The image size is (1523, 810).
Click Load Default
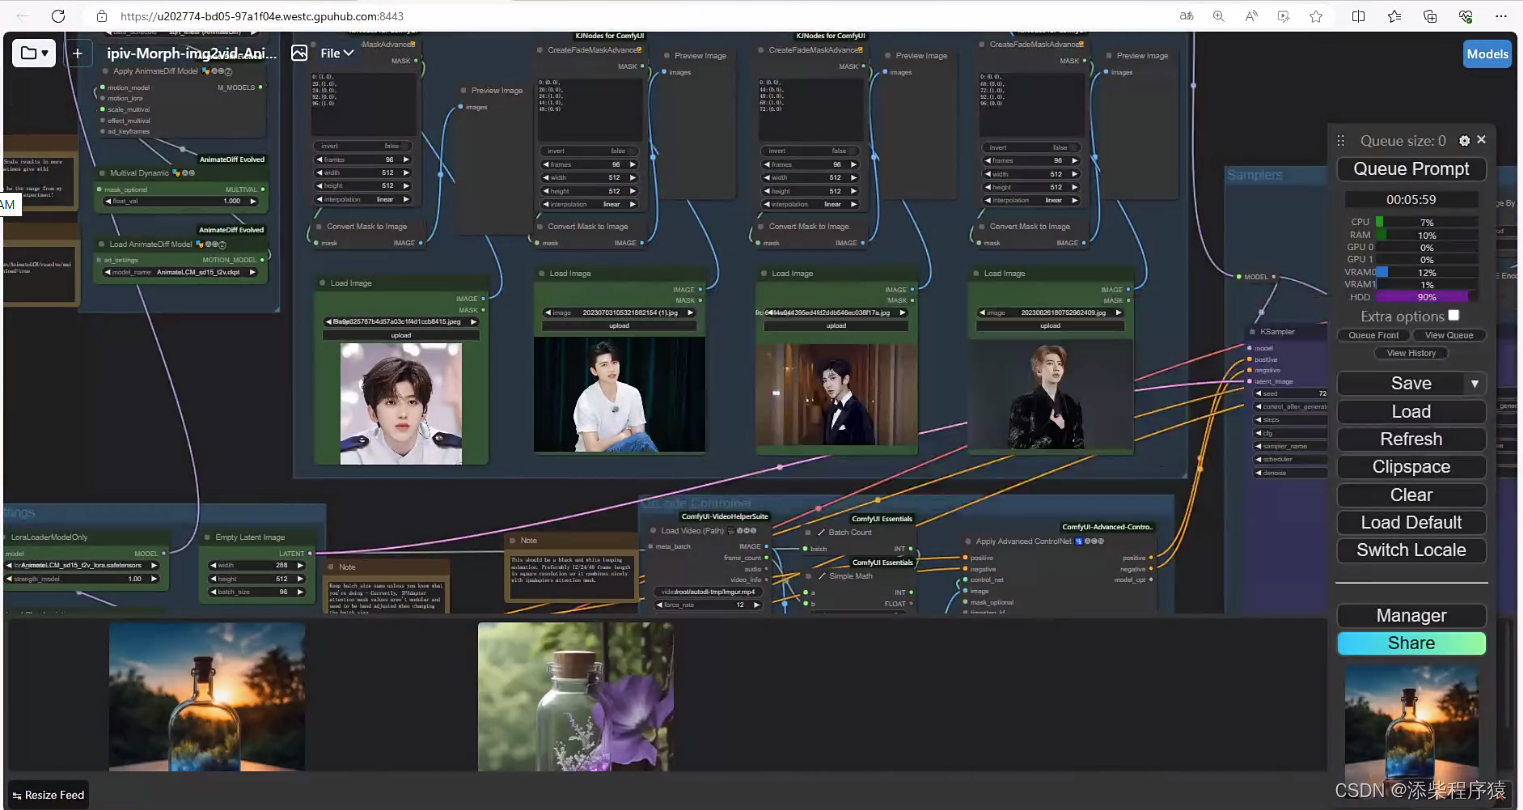pyautogui.click(x=1411, y=523)
